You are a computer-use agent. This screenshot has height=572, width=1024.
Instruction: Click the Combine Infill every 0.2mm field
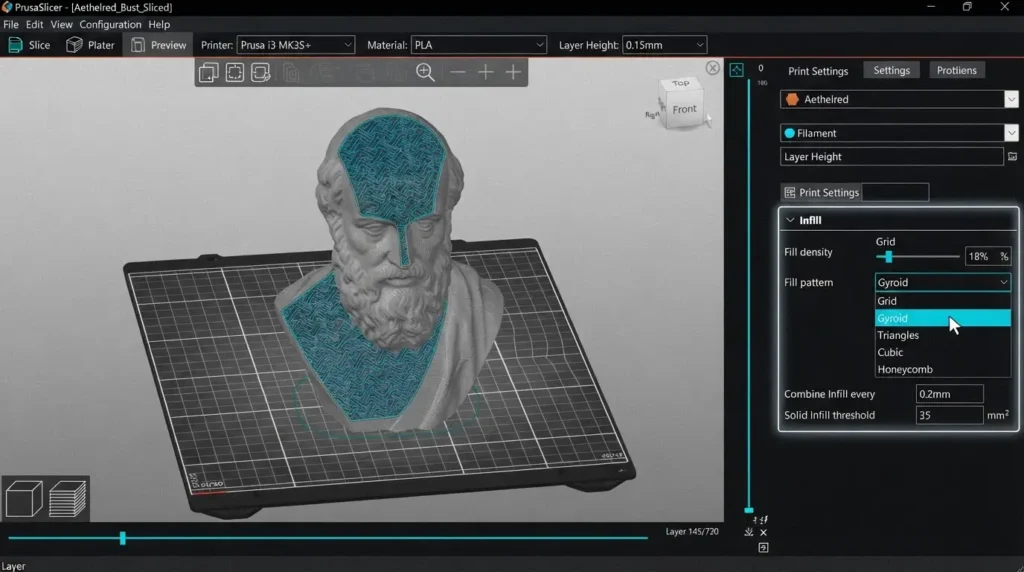pyautogui.click(x=950, y=394)
